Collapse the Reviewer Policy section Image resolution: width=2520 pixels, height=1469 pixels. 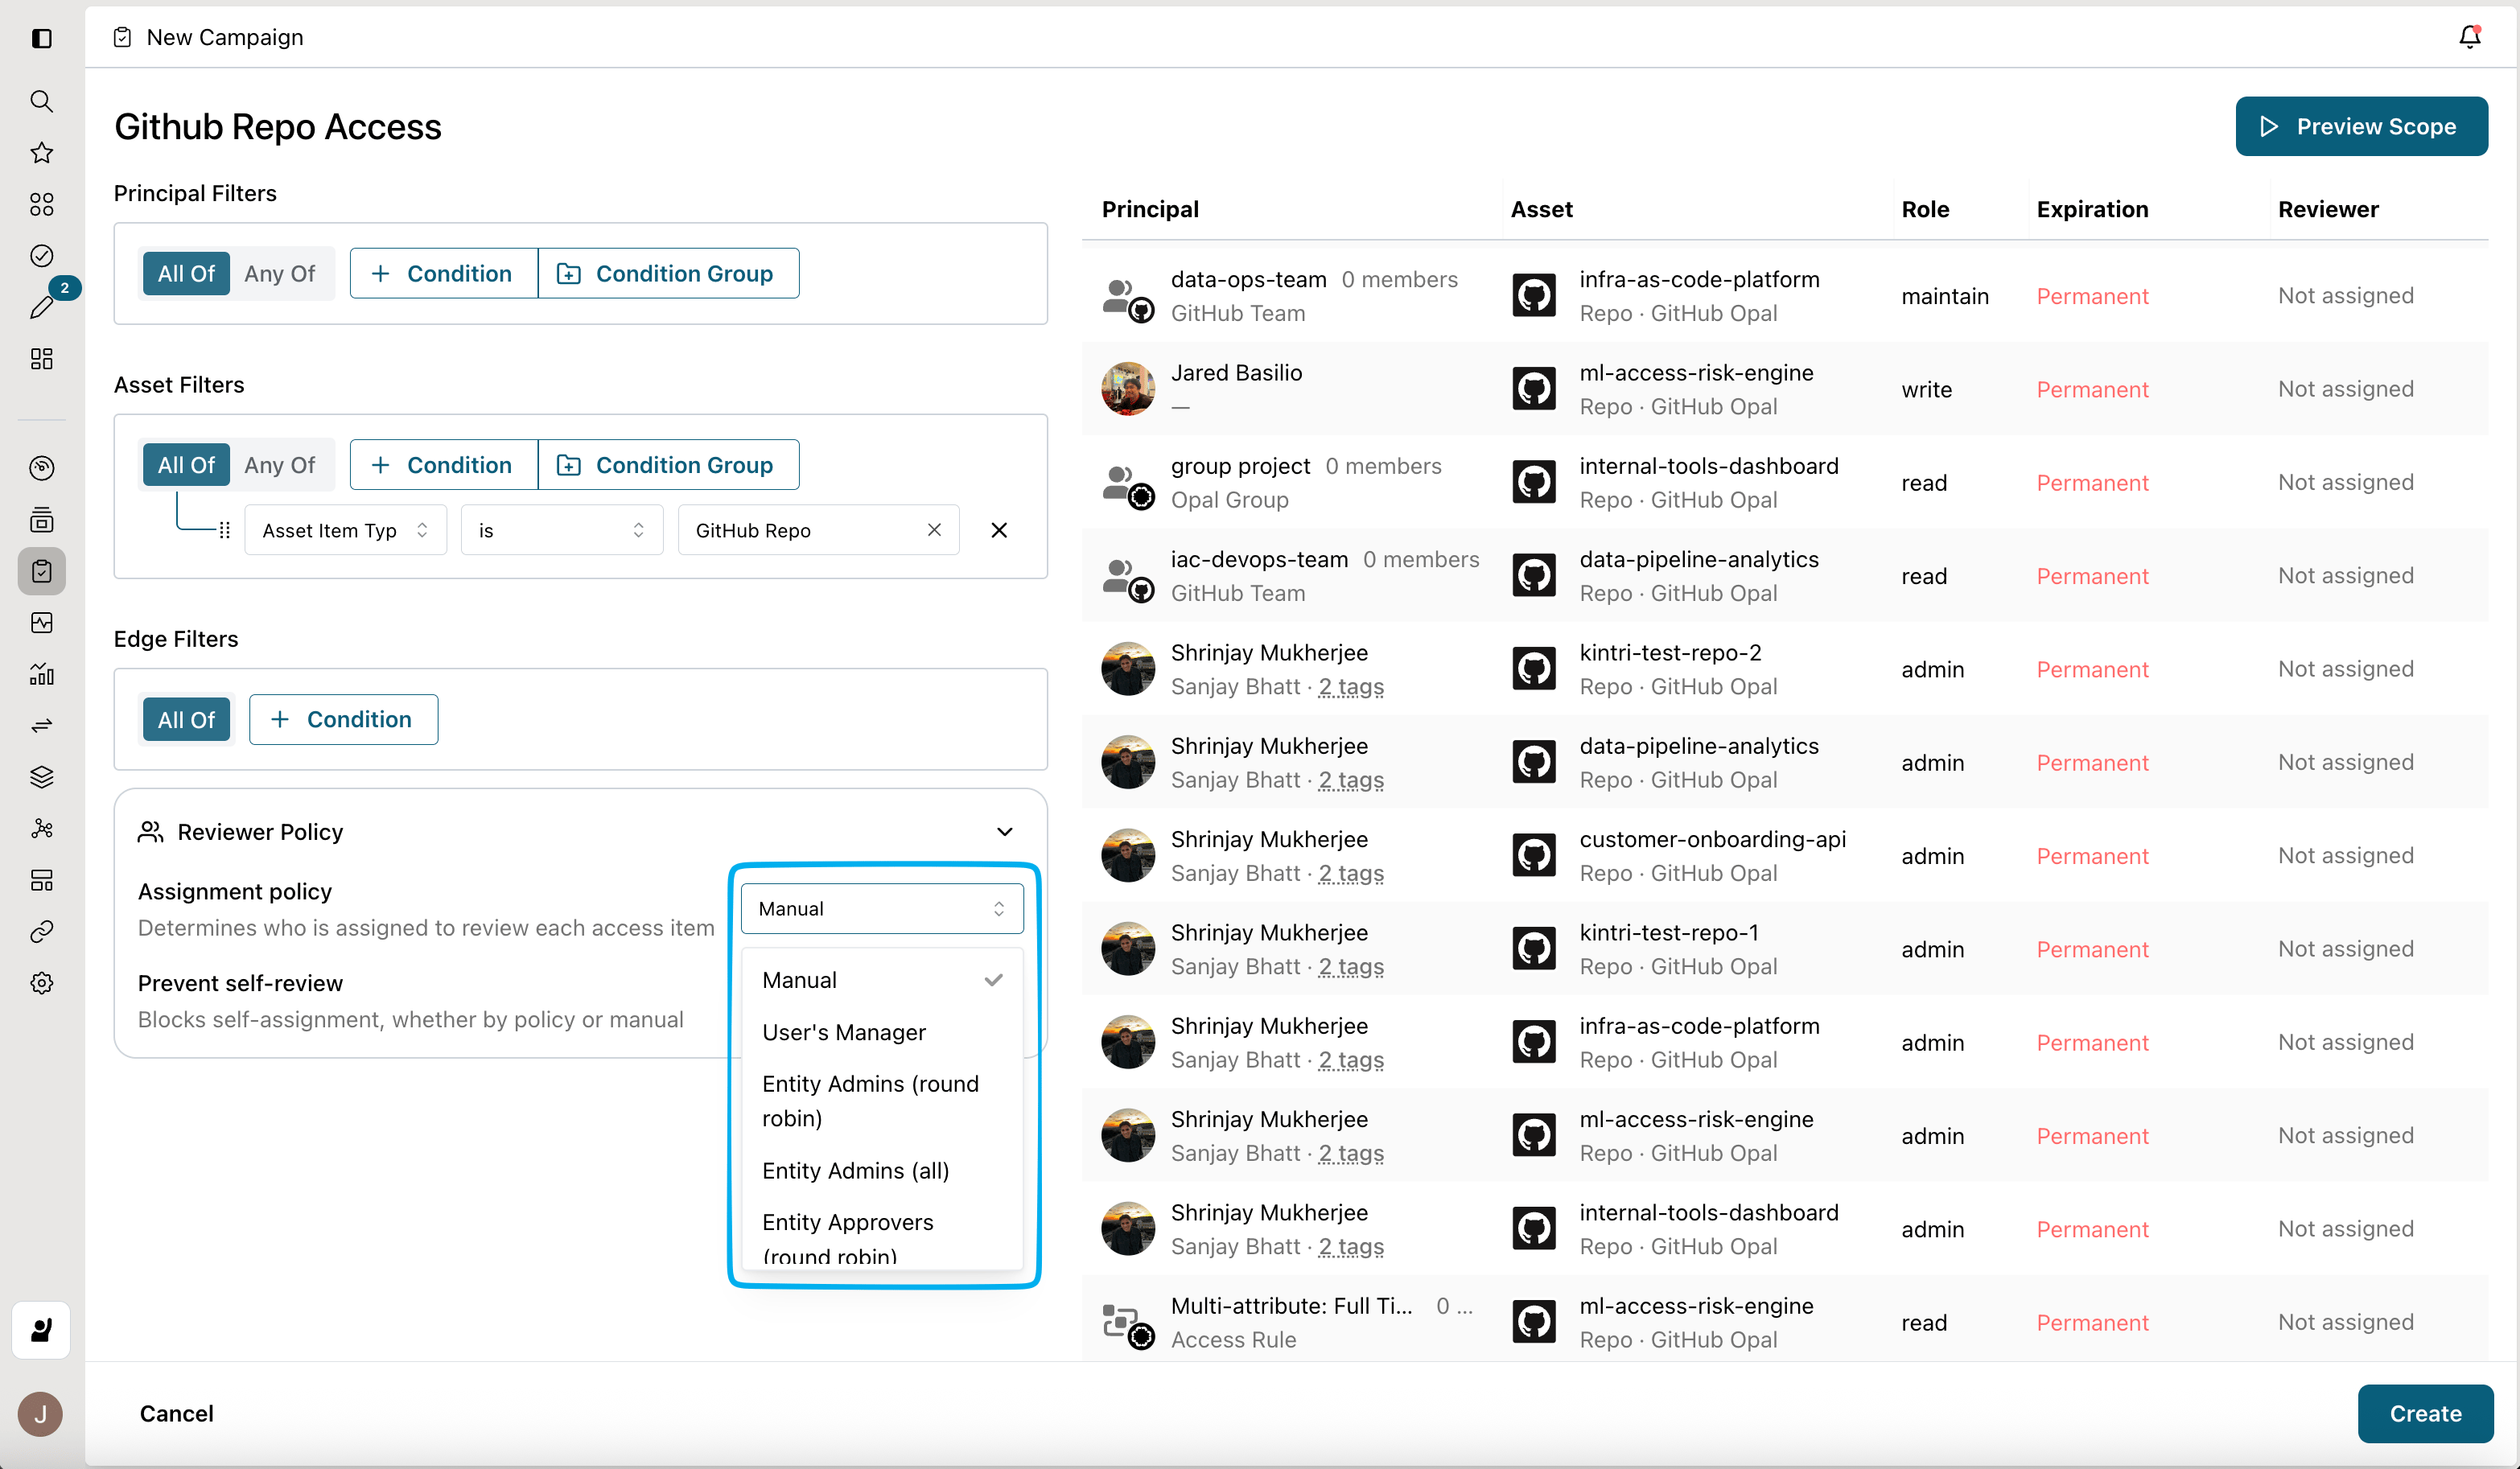[1004, 832]
